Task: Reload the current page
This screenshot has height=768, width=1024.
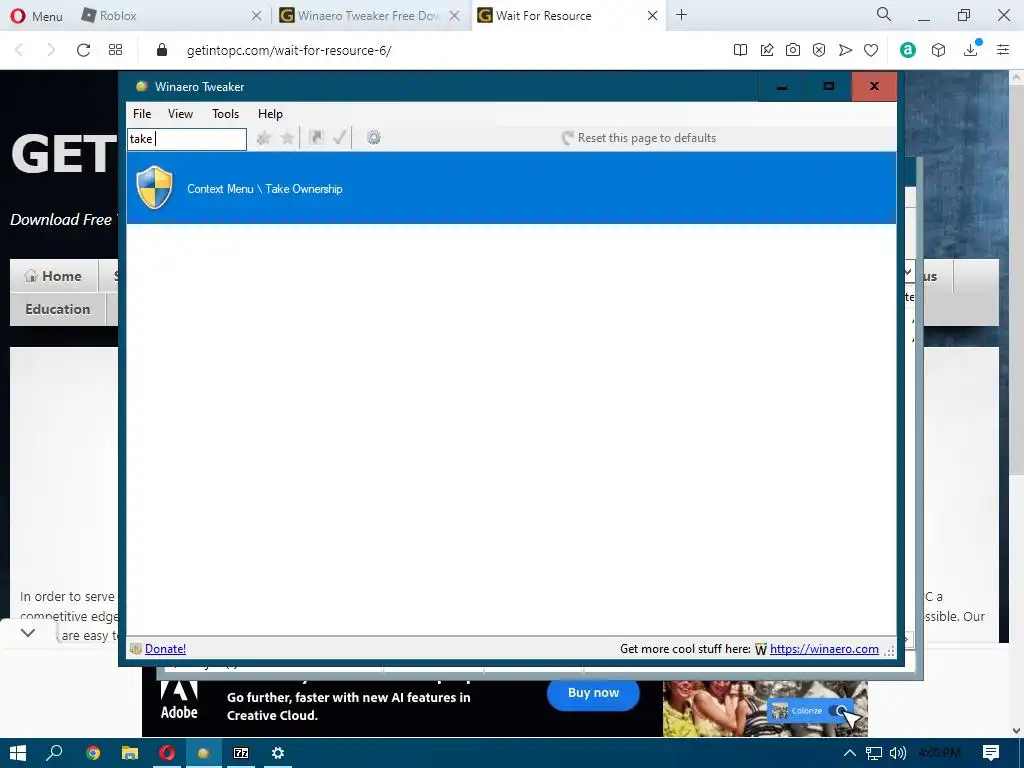Action: 83,50
